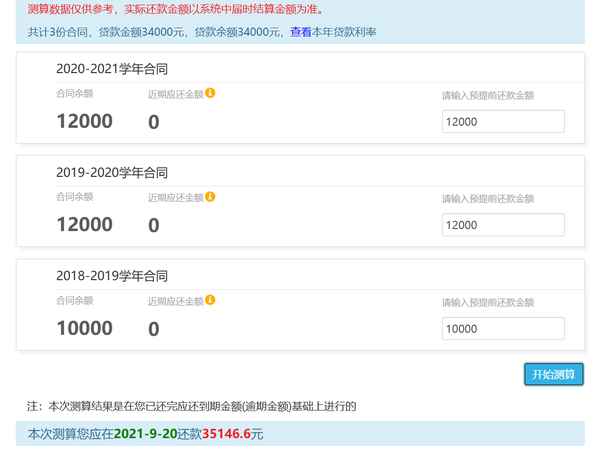Click the 2018-2019学年合同 heading
The width and height of the screenshot is (600, 455).
click(112, 276)
